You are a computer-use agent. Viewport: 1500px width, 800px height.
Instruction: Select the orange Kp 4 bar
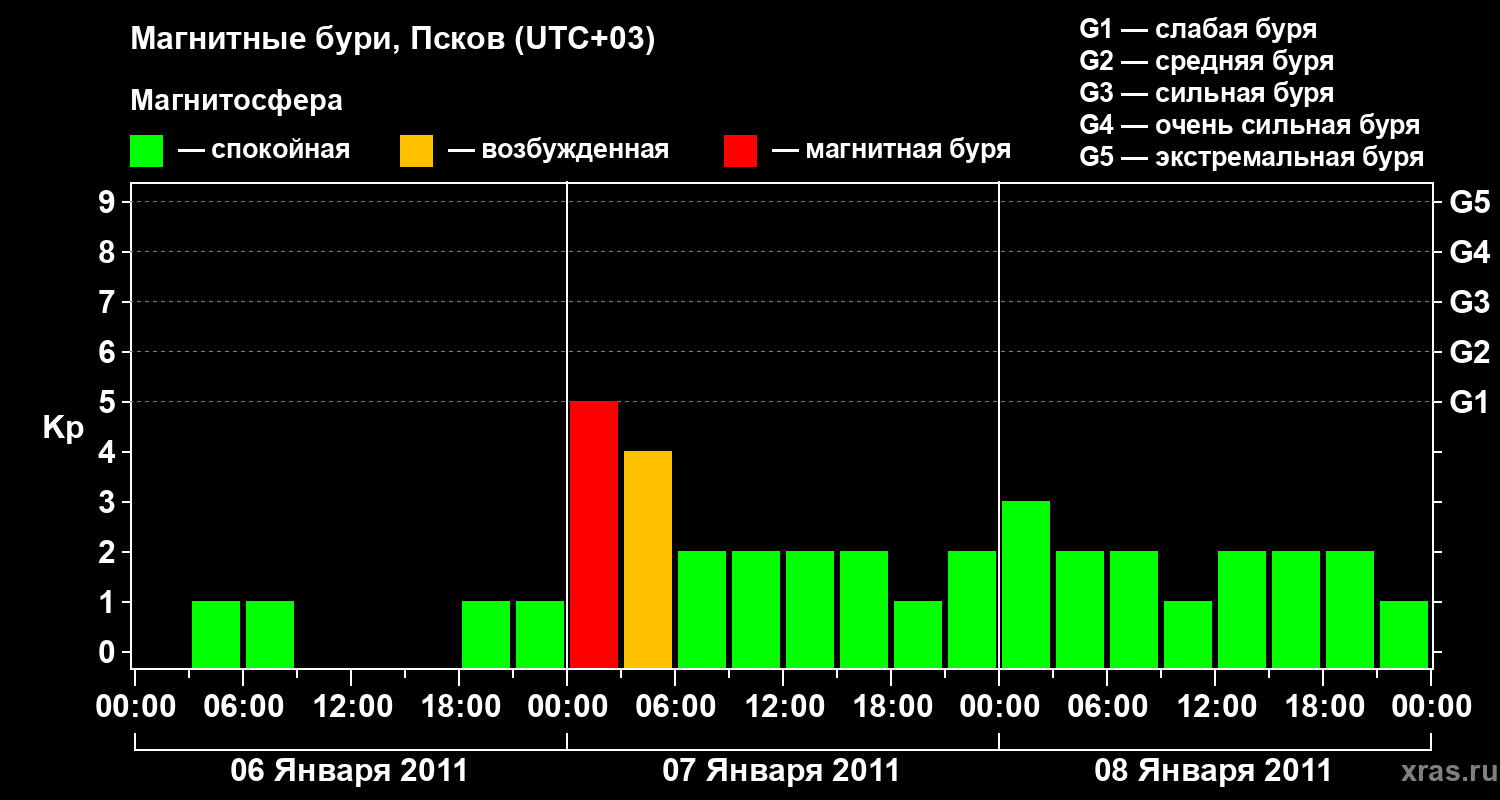pyautogui.click(x=648, y=559)
